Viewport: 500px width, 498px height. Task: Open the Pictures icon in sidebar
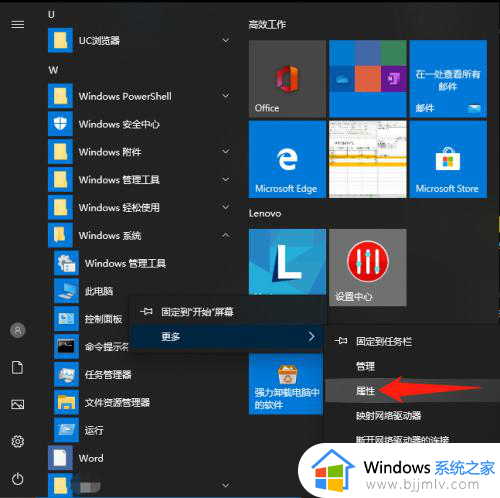coord(17,404)
